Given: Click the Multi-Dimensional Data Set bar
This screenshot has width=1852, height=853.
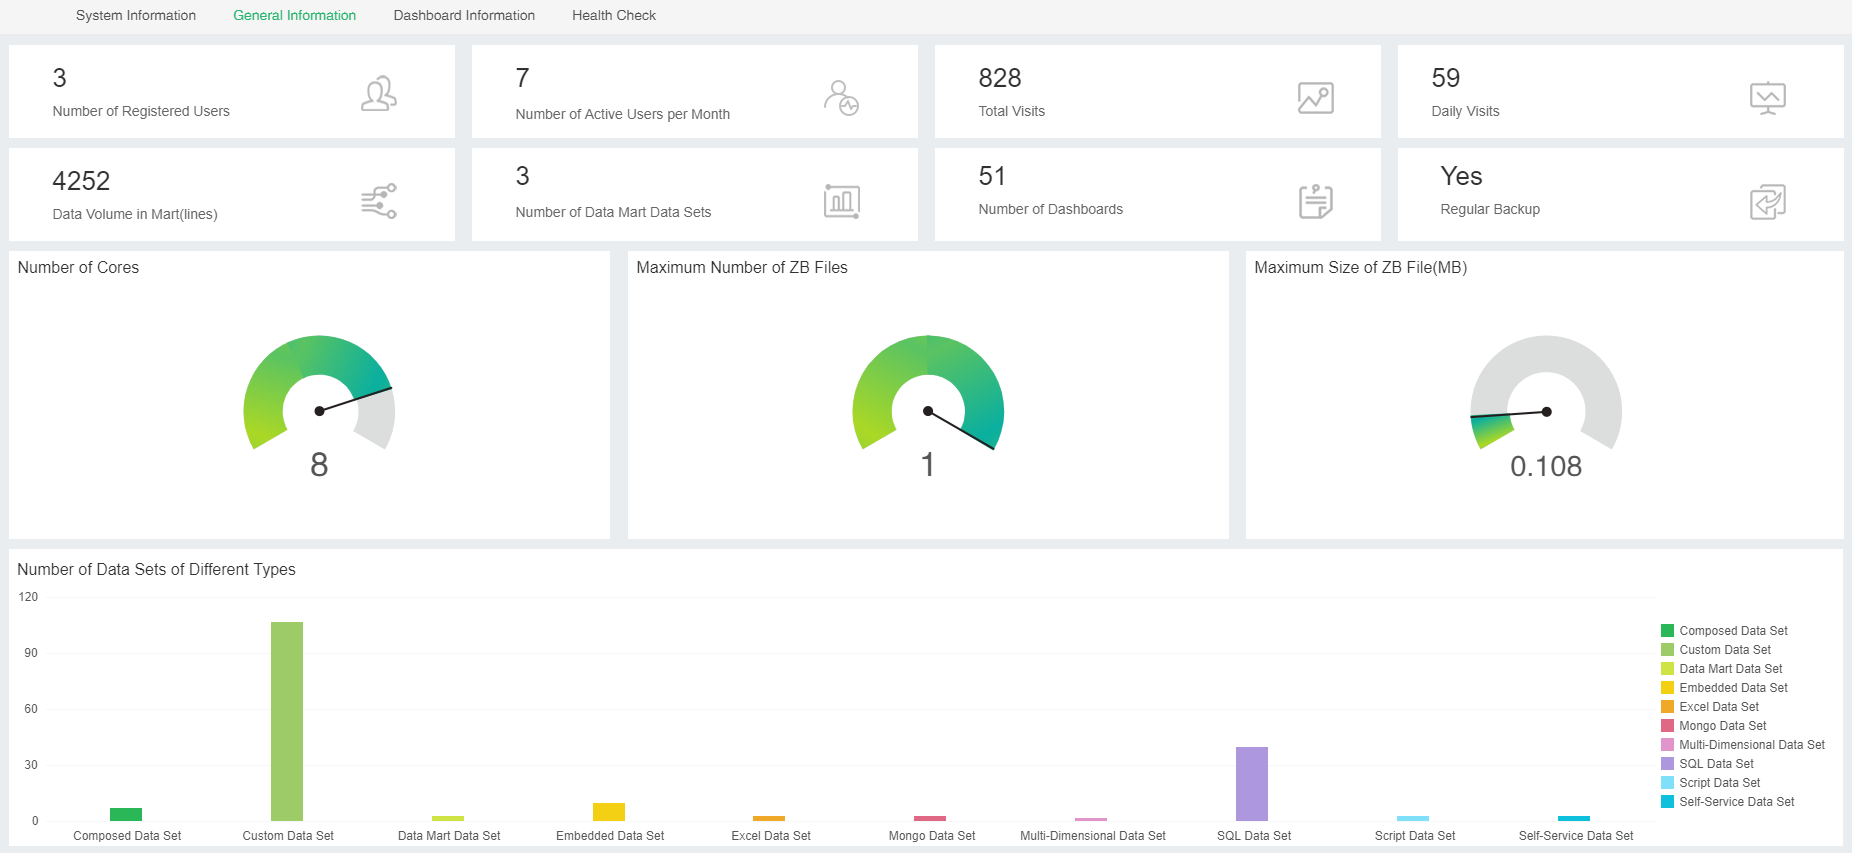Looking at the screenshot, I should 1091,819.
